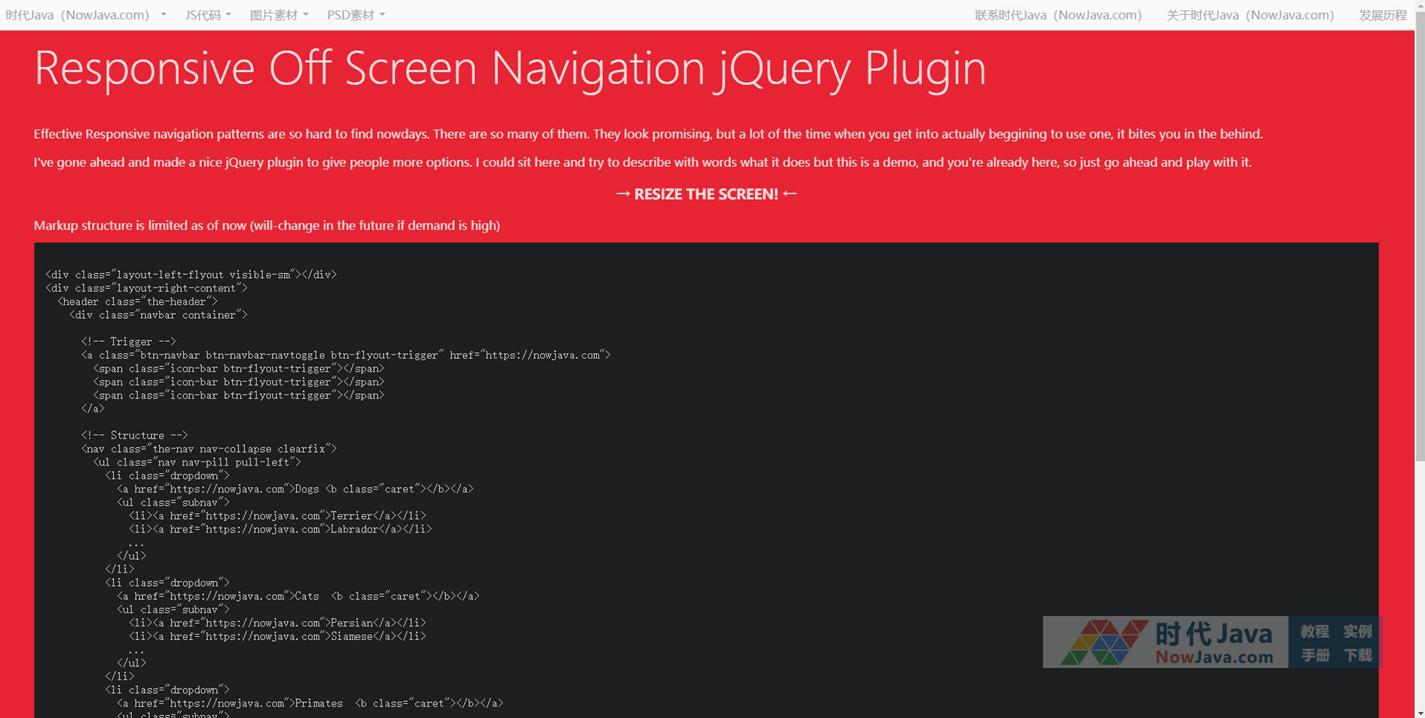Click the caret arrow beside 时代Java (NowJava.com)
Image resolution: width=1425 pixels, height=718 pixels.
[x=163, y=15]
